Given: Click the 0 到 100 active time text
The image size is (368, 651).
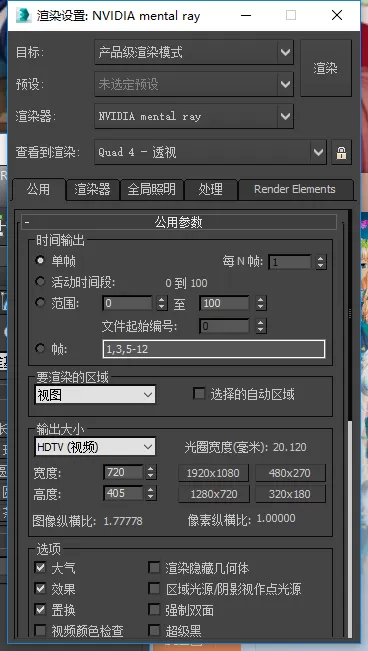Looking at the screenshot, I should tap(186, 284).
